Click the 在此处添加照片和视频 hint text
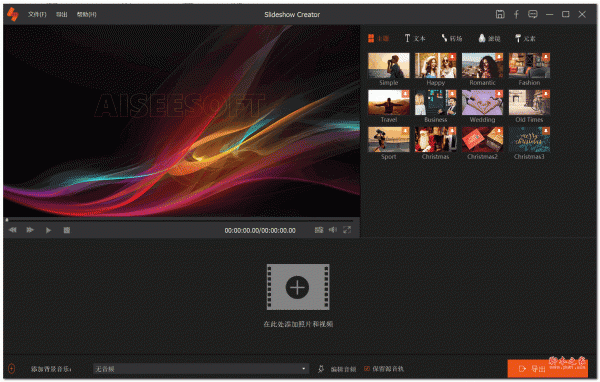This screenshot has width=600, height=382. tap(298, 324)
